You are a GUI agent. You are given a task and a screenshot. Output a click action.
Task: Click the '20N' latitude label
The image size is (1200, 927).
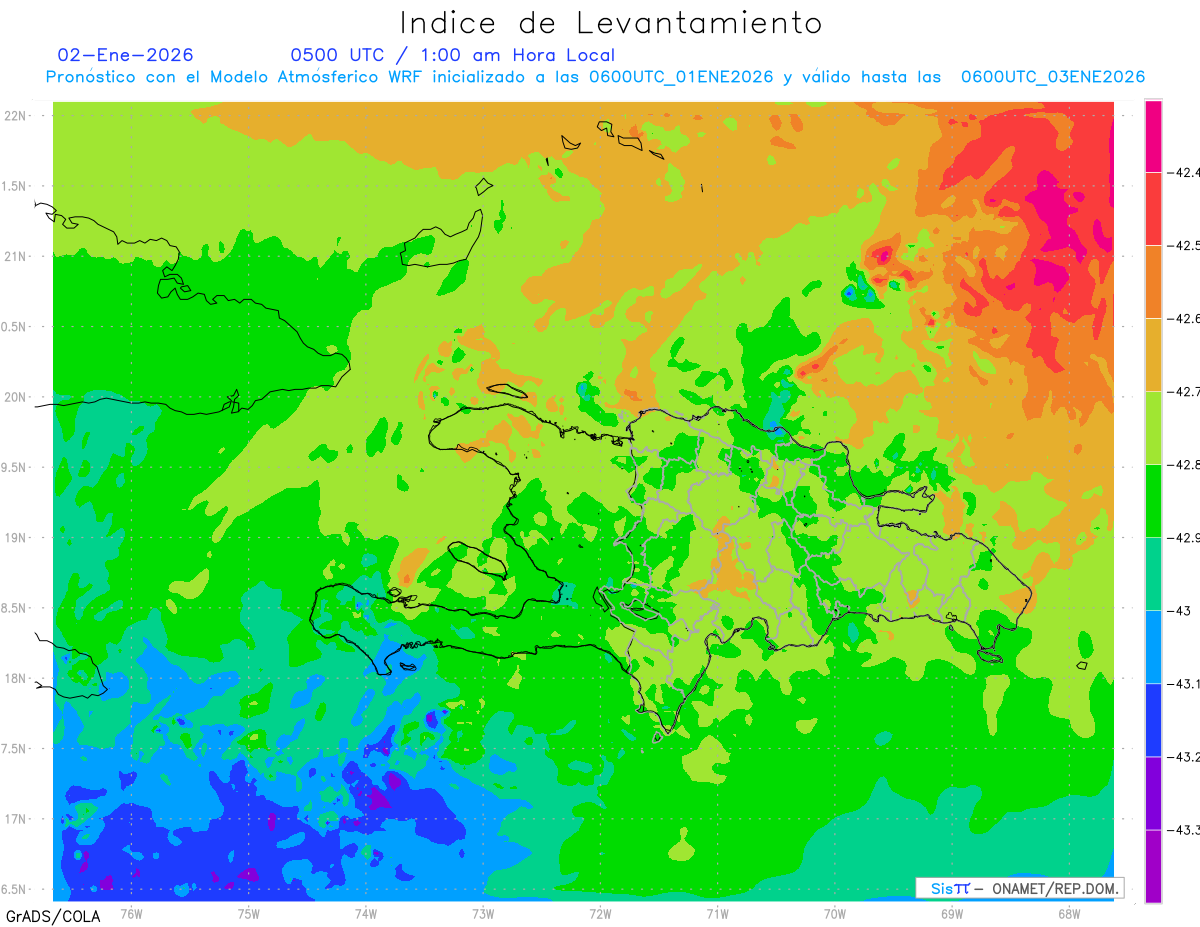point(15,397)
